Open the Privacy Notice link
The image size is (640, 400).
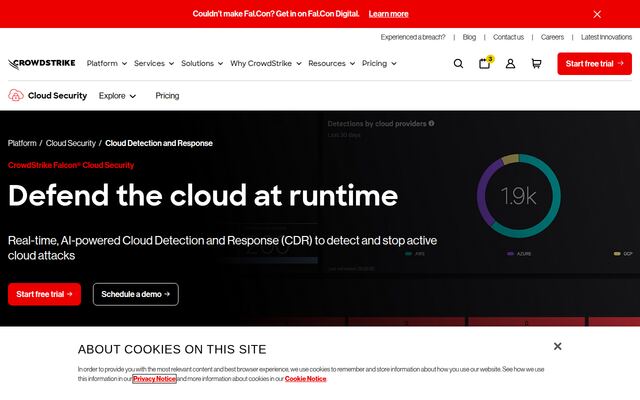tap(154, 379)
